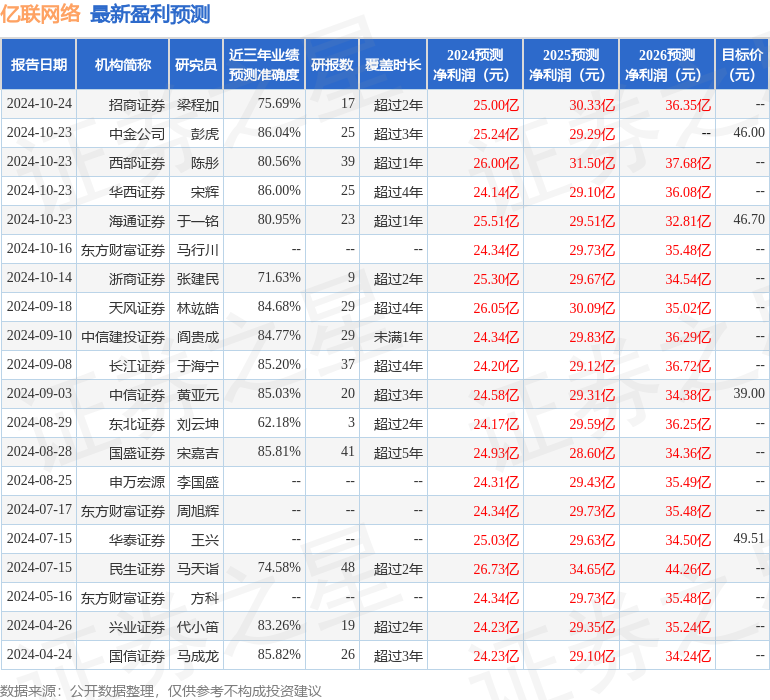Click 2024 forecast 25.00亿
The image size is (770, 700).
point(496,105)
